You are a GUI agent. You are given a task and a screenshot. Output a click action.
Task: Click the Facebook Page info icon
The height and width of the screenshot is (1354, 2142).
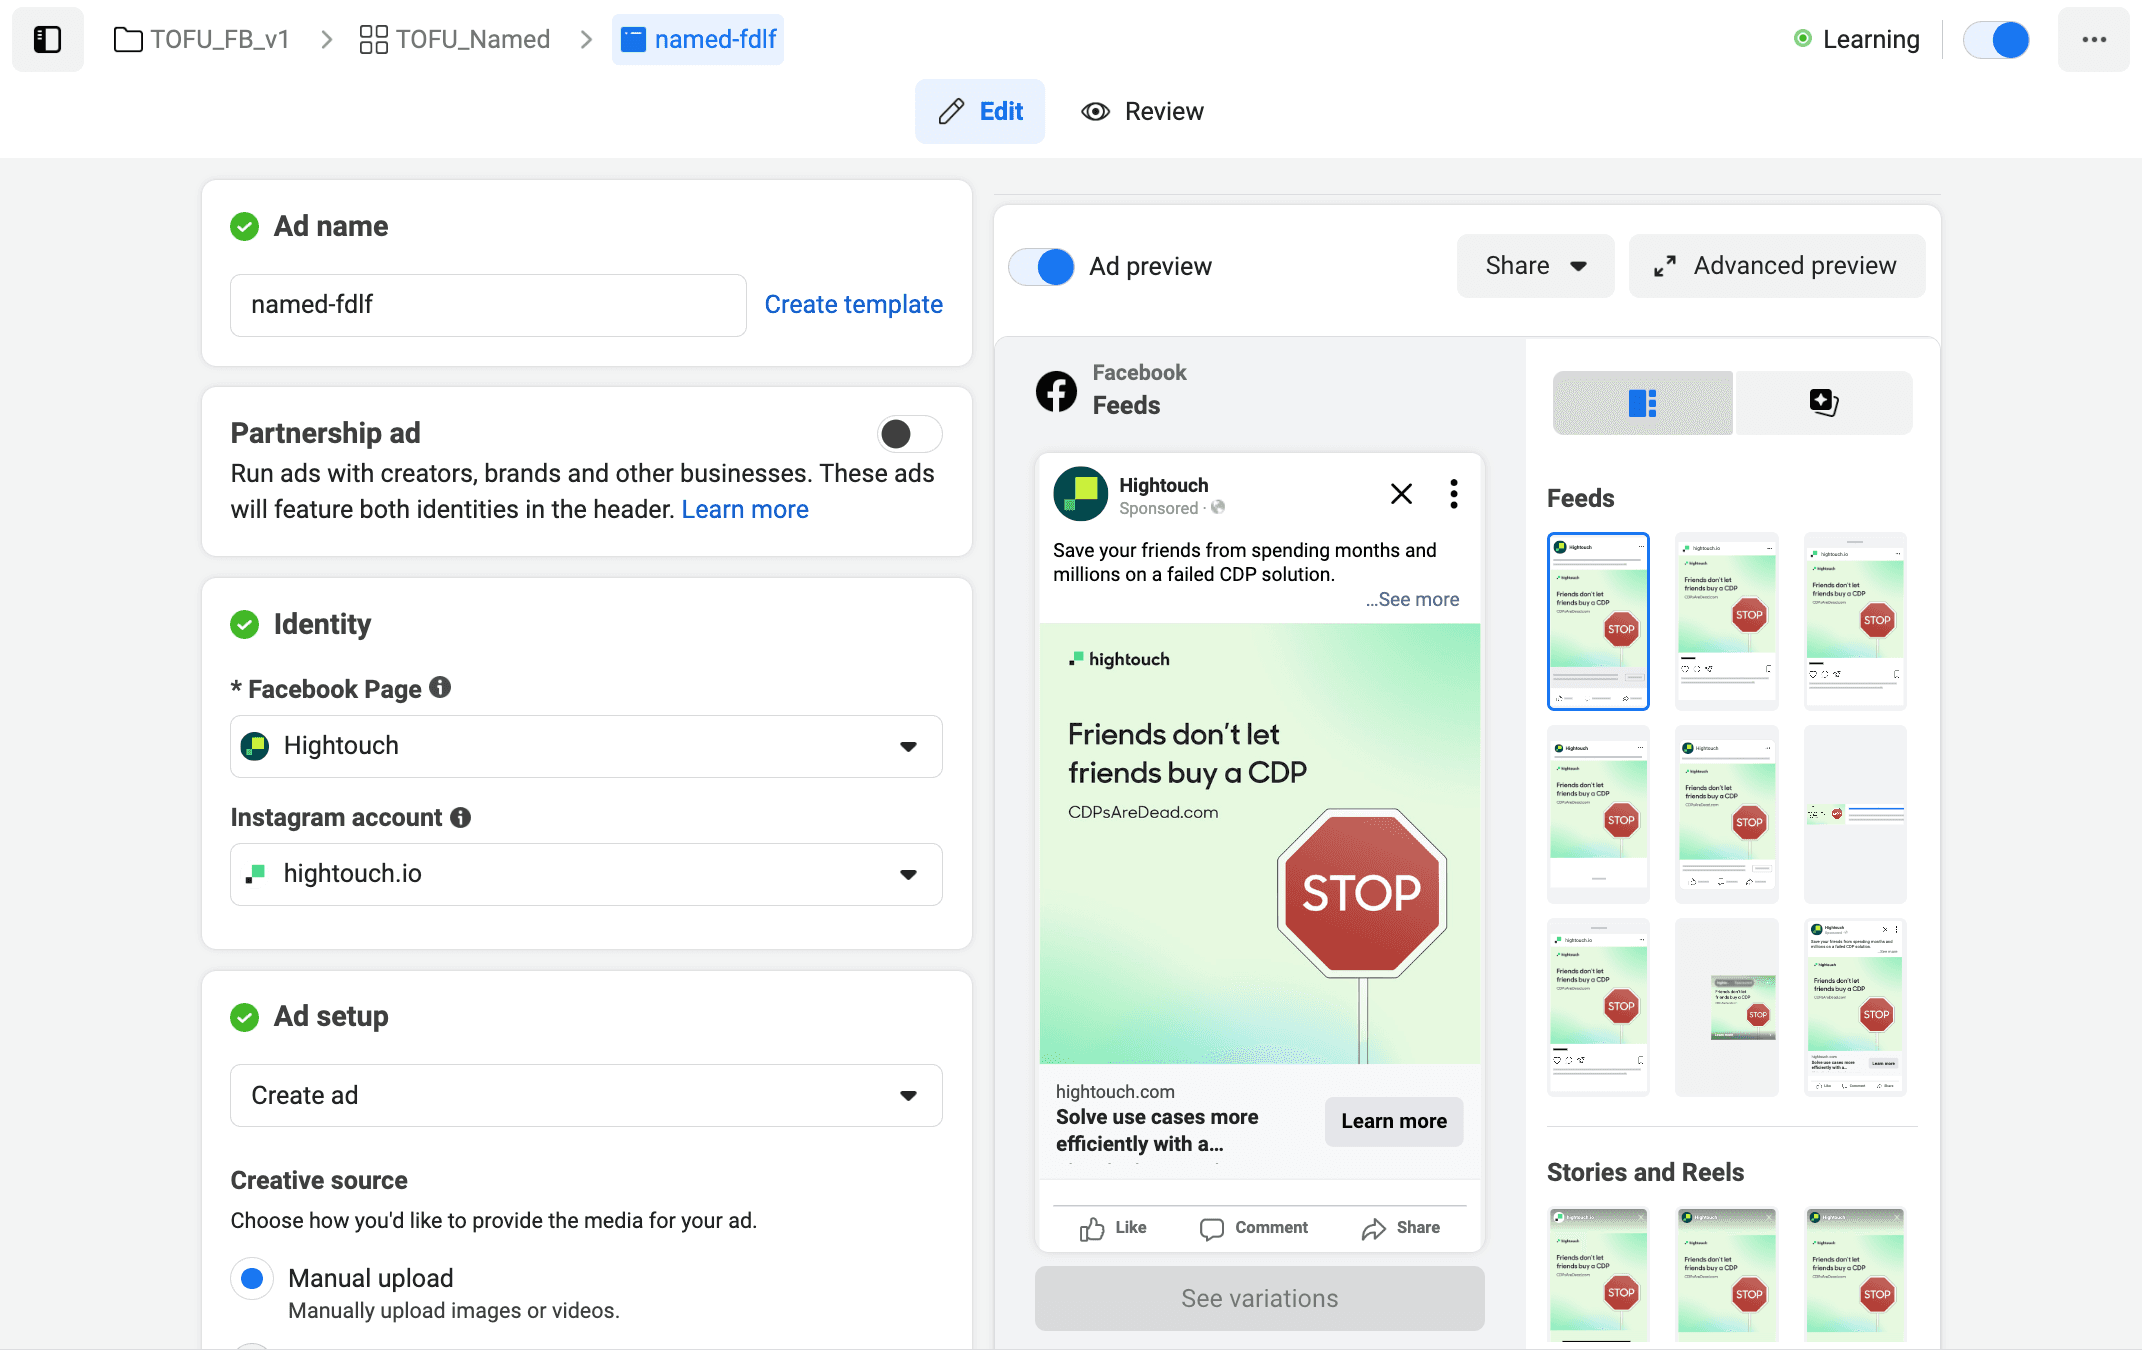click(x=440, y=688)
